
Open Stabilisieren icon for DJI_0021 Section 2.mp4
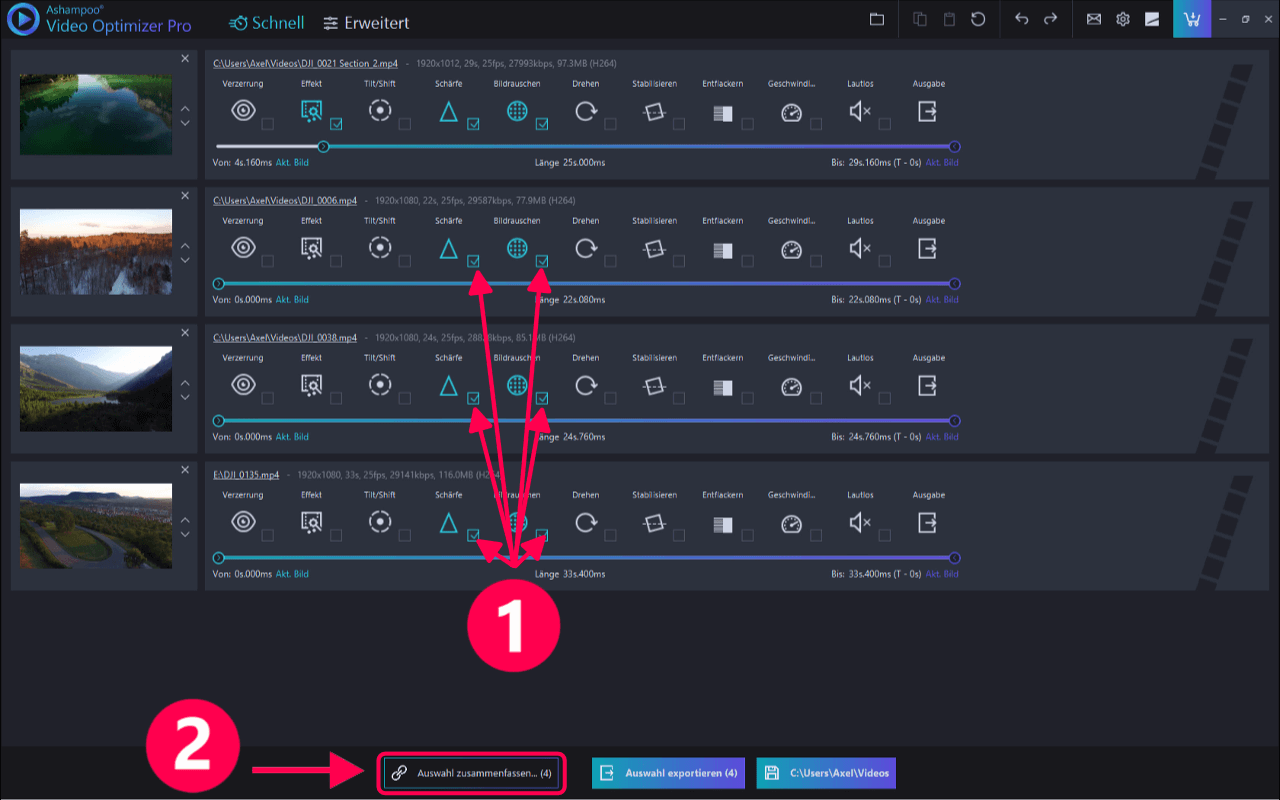point(654,112)
